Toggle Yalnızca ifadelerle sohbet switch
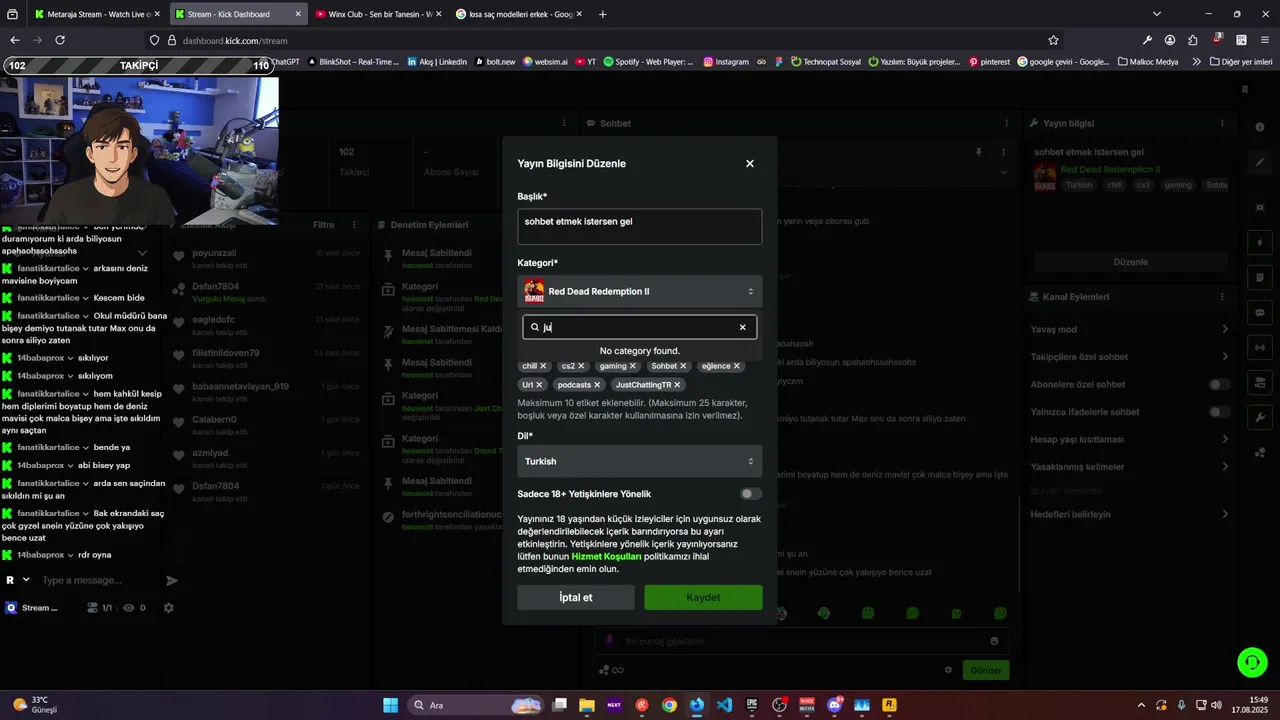The height and width of the screenshot is (720, 1280). (x=1219, y=412)
